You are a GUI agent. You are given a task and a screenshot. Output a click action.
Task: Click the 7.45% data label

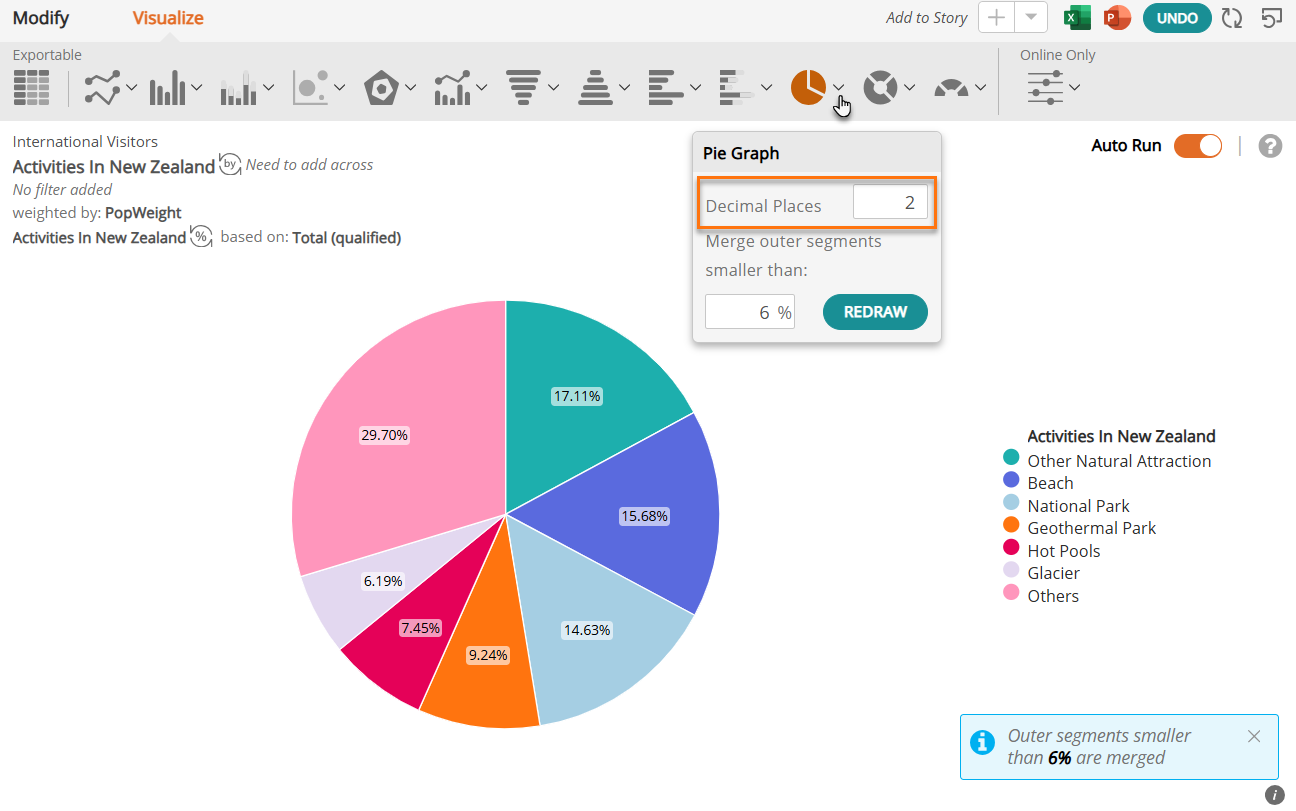pyautogui.click(x=420, y=628)
